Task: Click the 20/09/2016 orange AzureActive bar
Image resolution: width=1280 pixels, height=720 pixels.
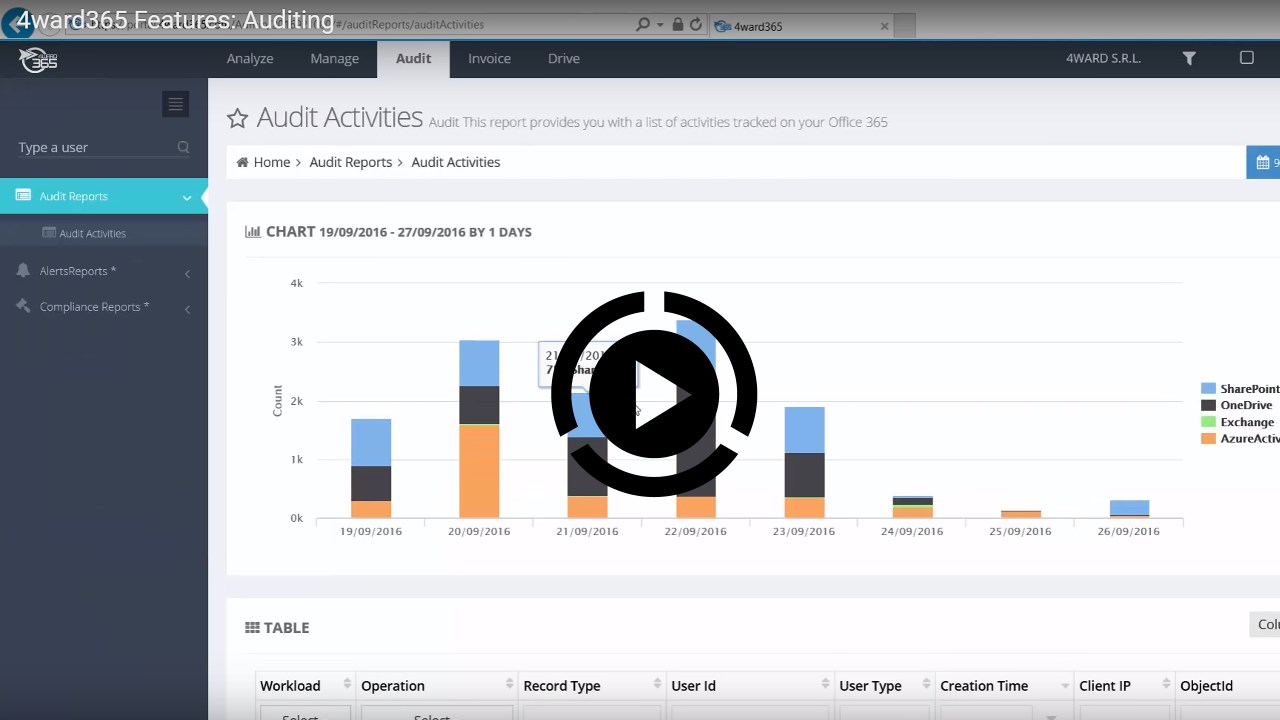Action: pyautogui.click(x=479, y=471)
